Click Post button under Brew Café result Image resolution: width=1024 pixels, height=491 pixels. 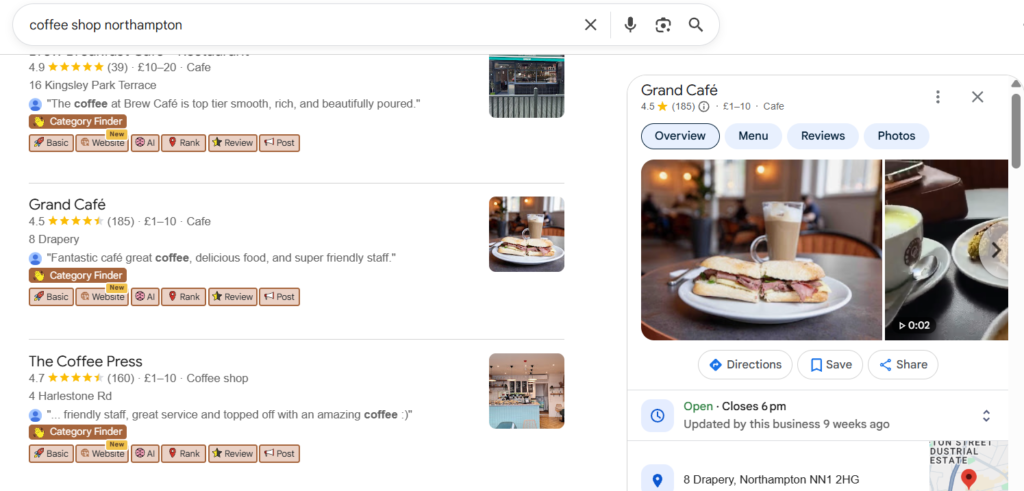click(280, 142)
